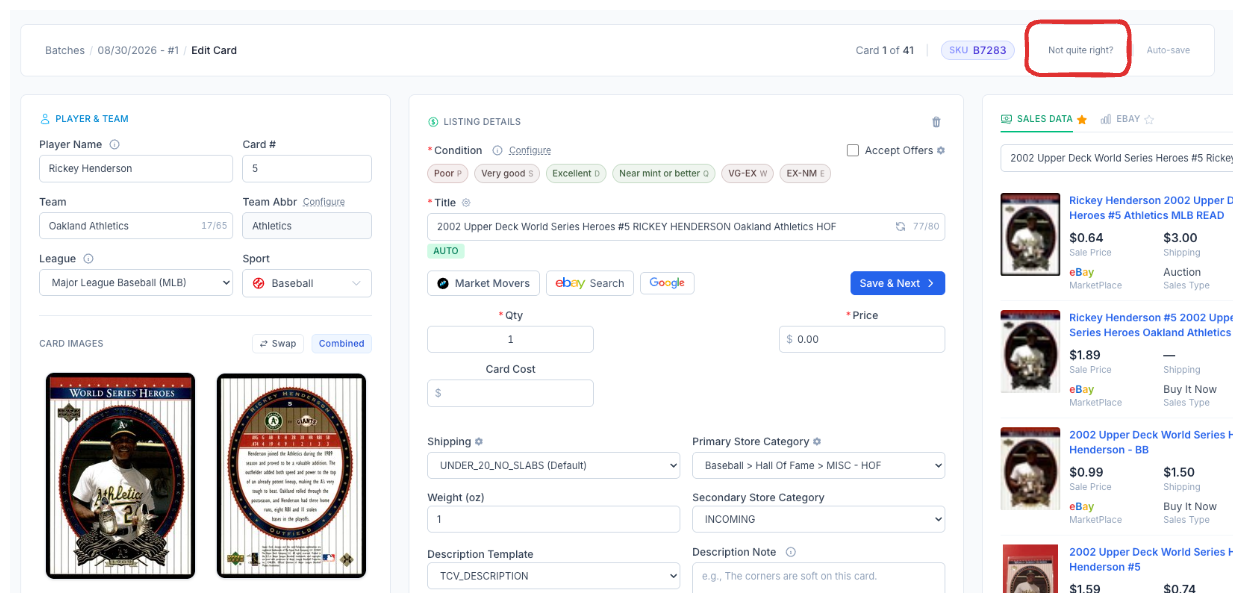This screenshot has height=603, width=1243.
Task: Open the Sport dropdown showing Baseball
Action: pos(307,283)
